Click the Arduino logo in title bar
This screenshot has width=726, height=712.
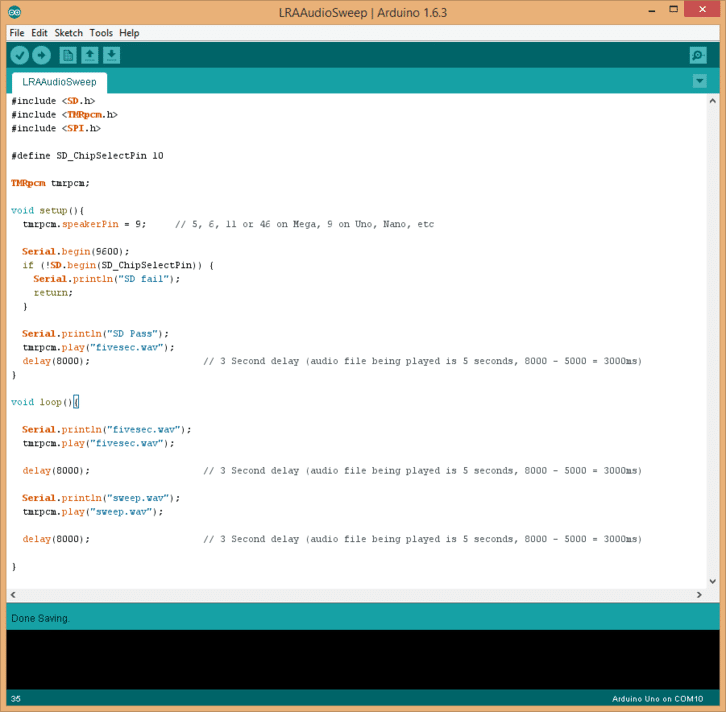tap(15, 12)
